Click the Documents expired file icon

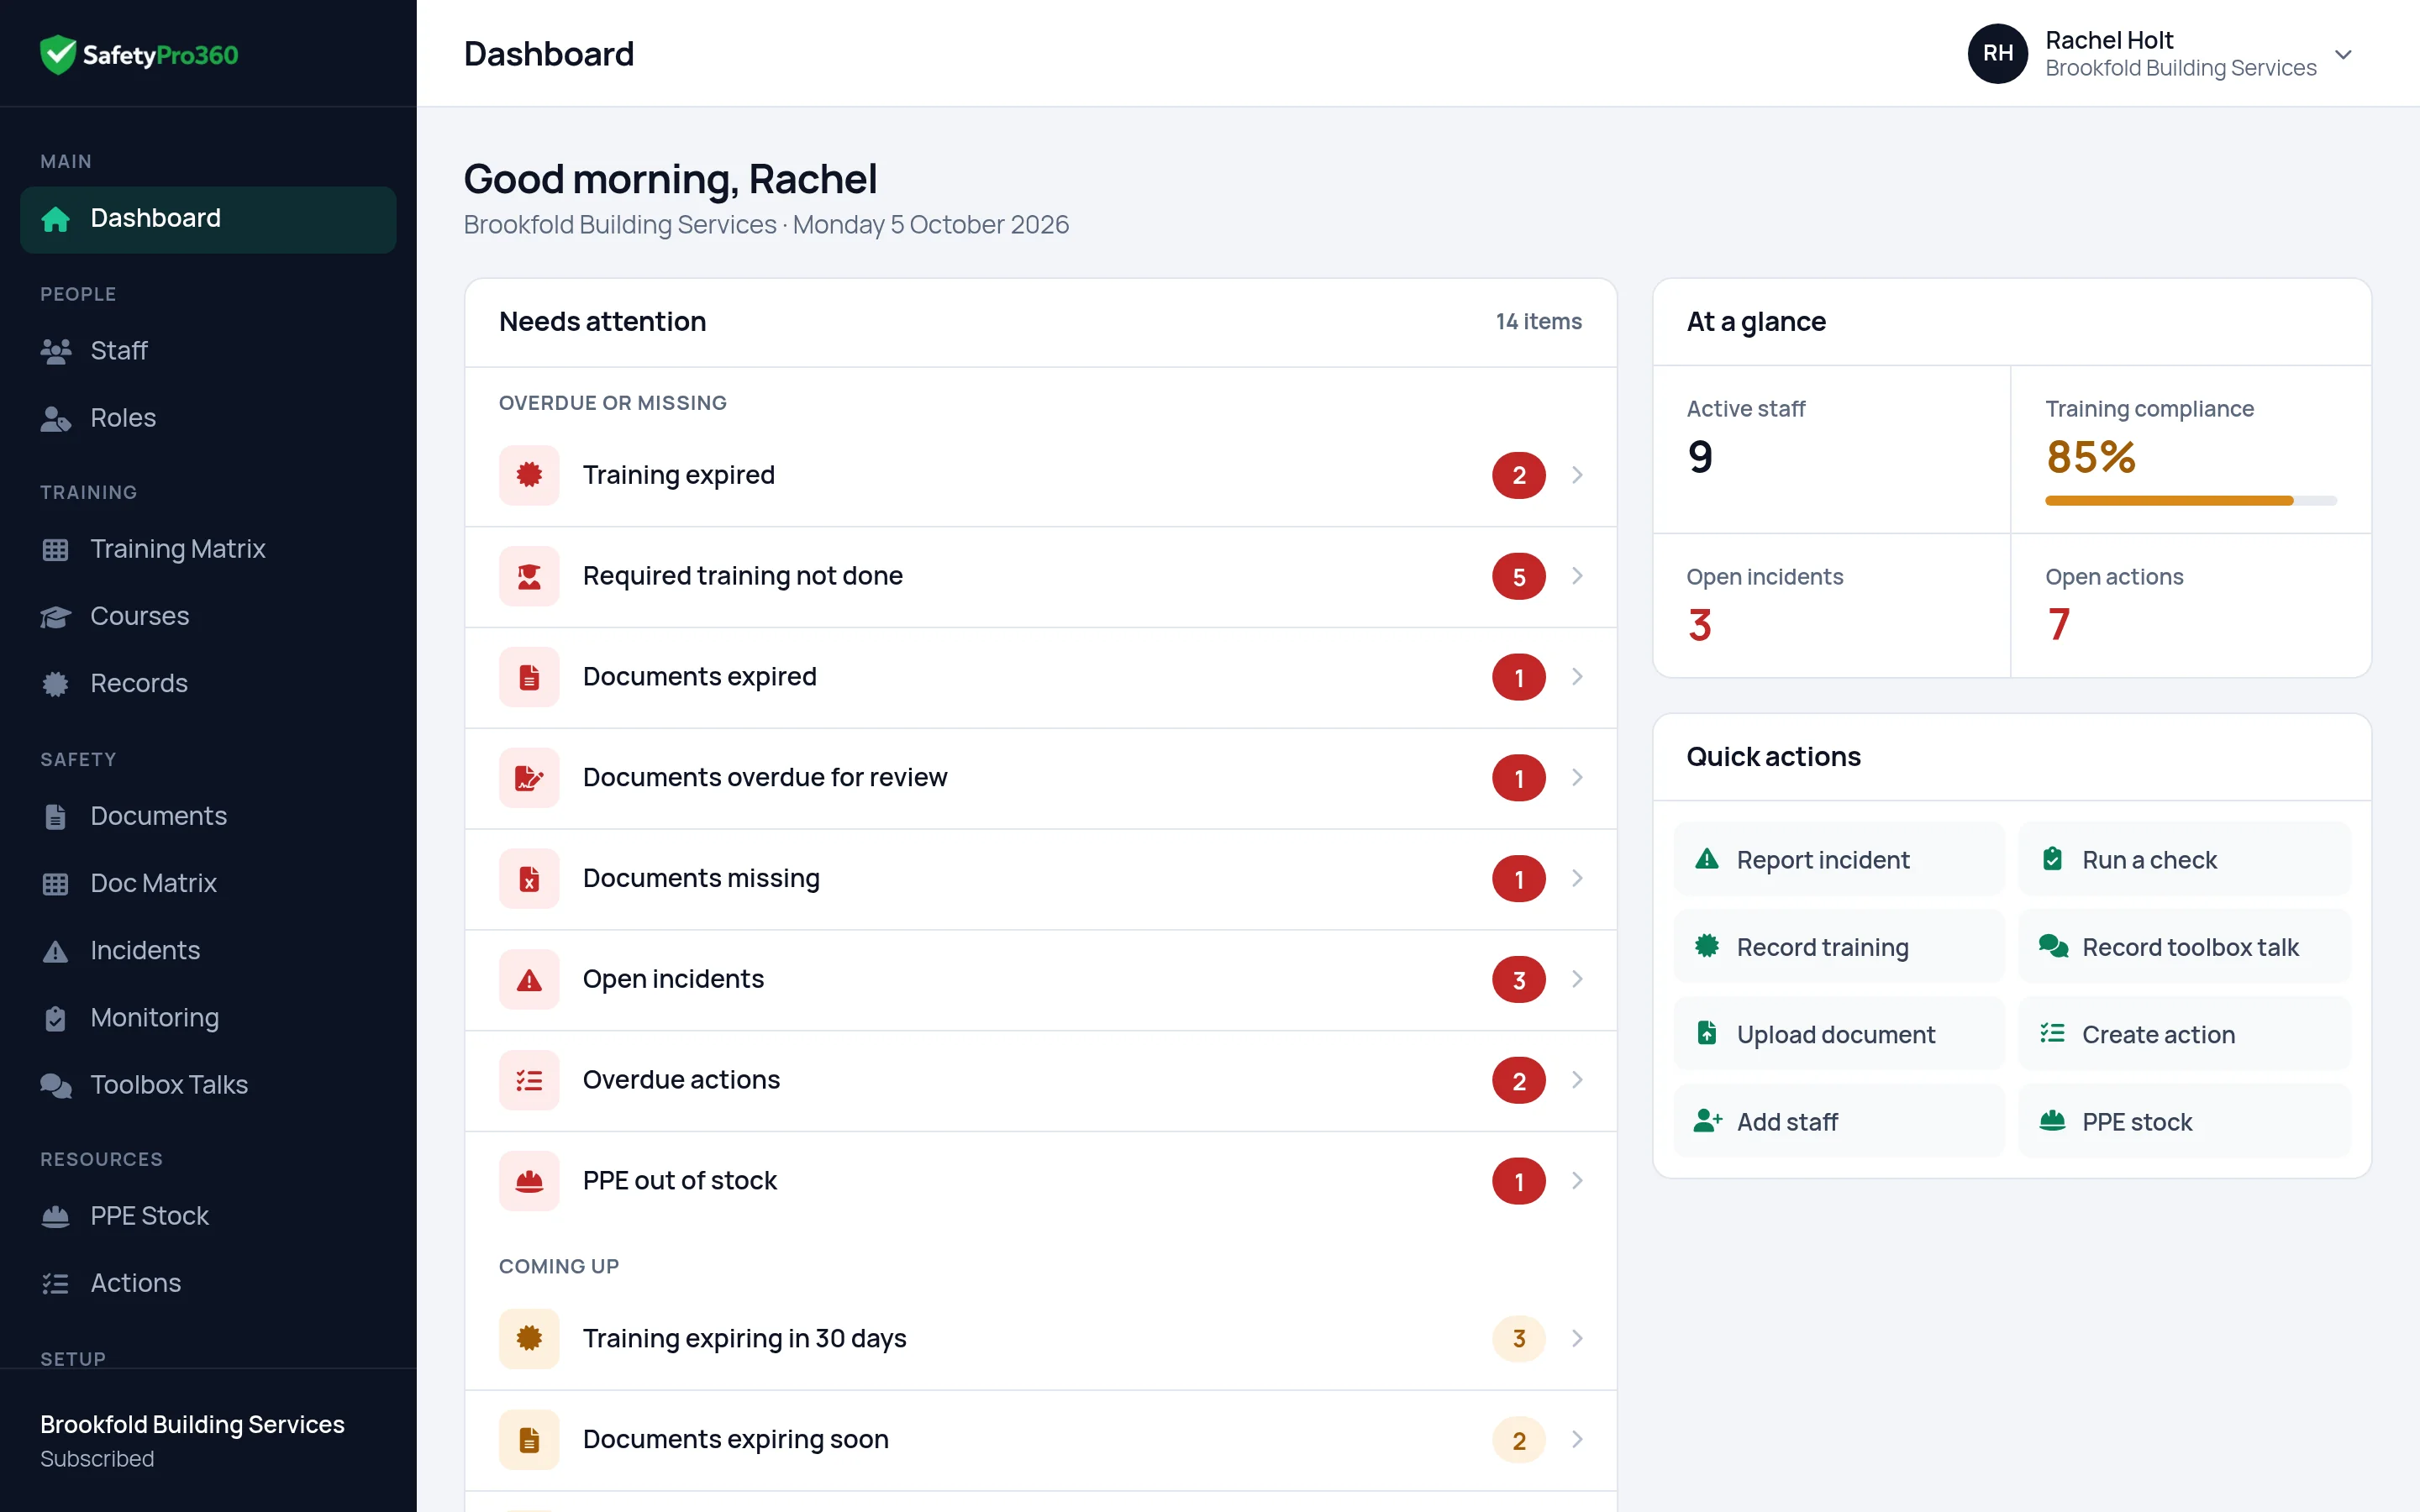coord(529,677)
